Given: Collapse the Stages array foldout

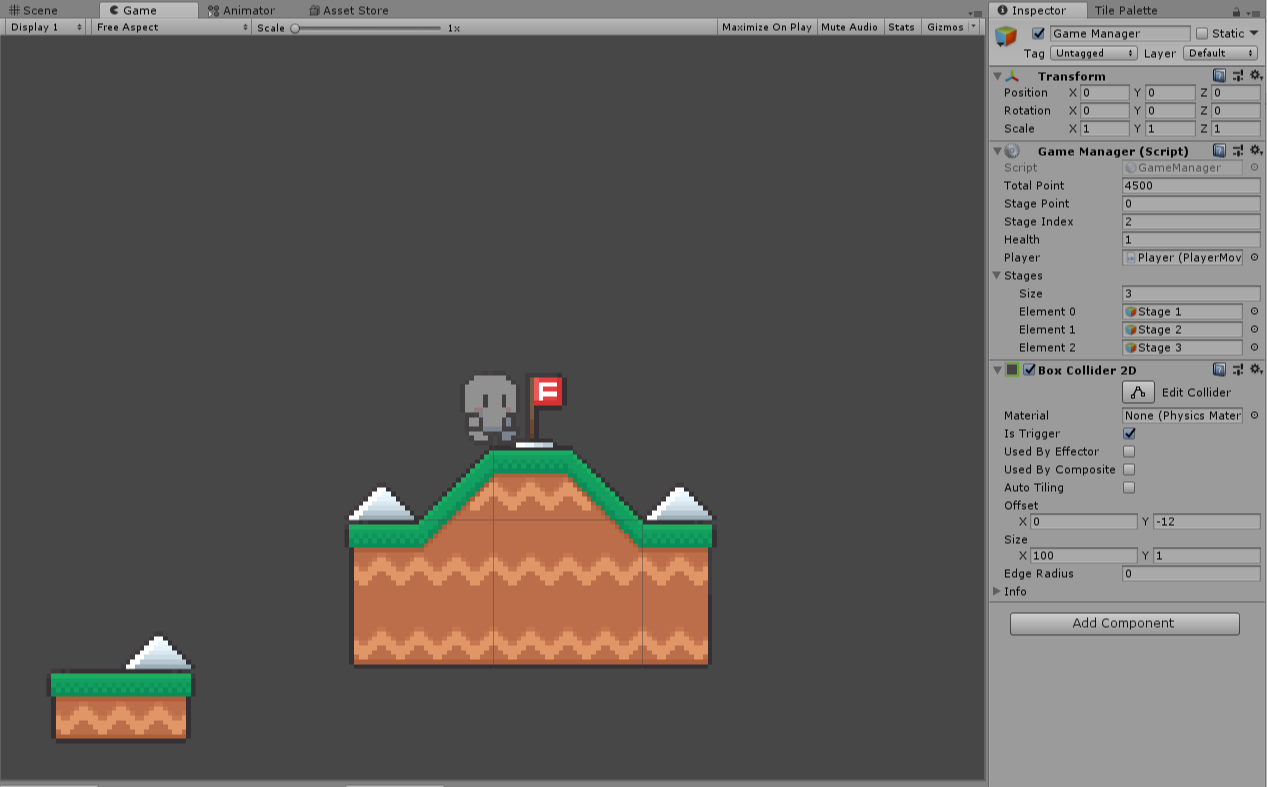Looking at the screenshot, I should coord(997,276).
